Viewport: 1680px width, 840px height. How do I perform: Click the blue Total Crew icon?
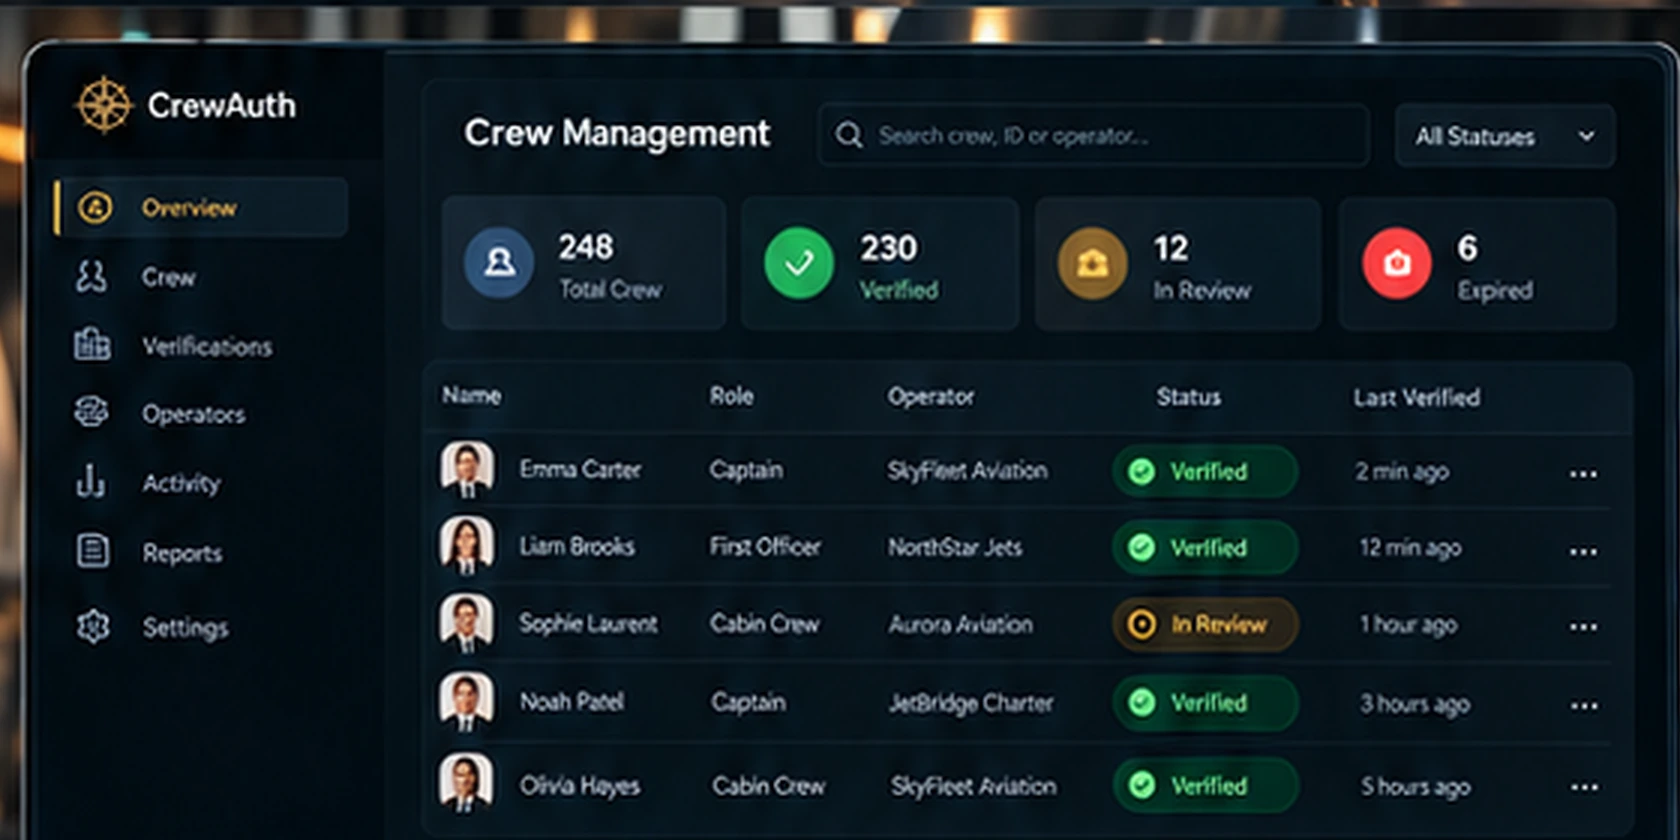pyautogui.click(x=499, y=263)
